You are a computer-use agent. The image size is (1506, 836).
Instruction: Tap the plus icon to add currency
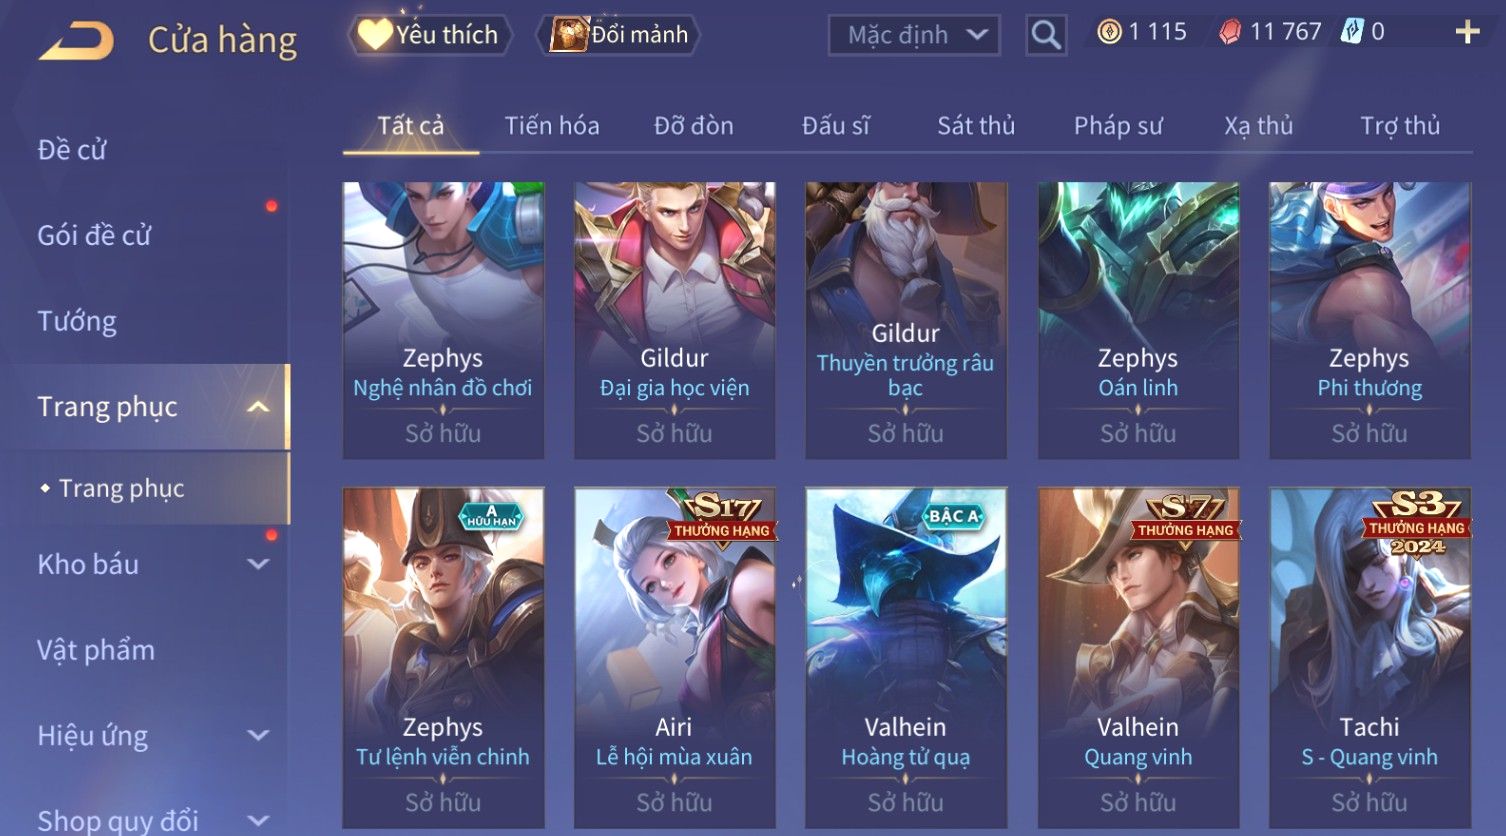(1467, 33)
